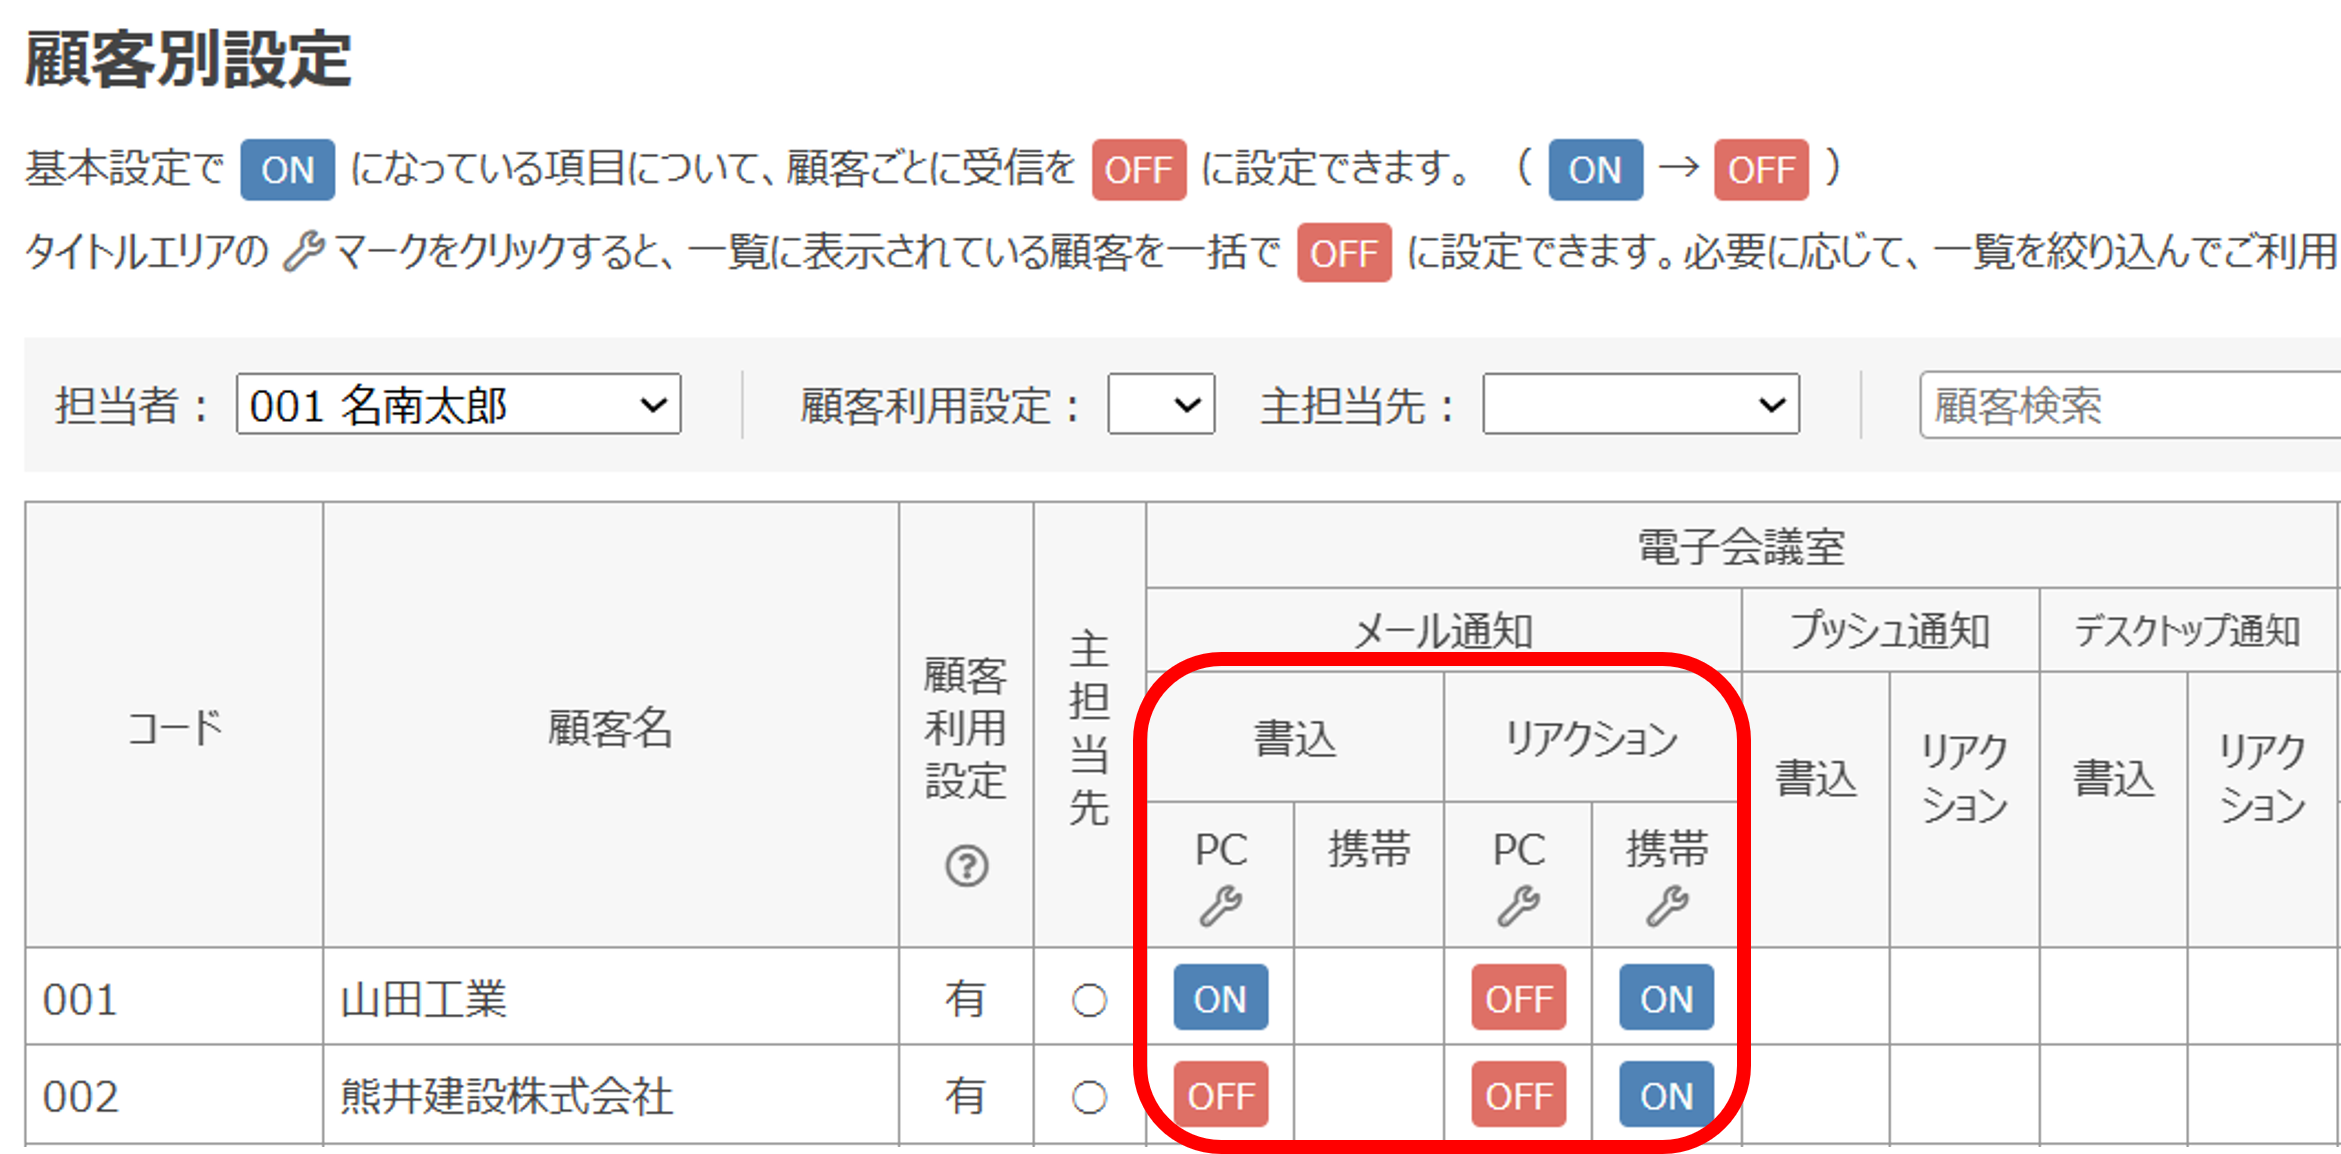
Task: Click into 顧客検索 search field
Action: 2130,405
